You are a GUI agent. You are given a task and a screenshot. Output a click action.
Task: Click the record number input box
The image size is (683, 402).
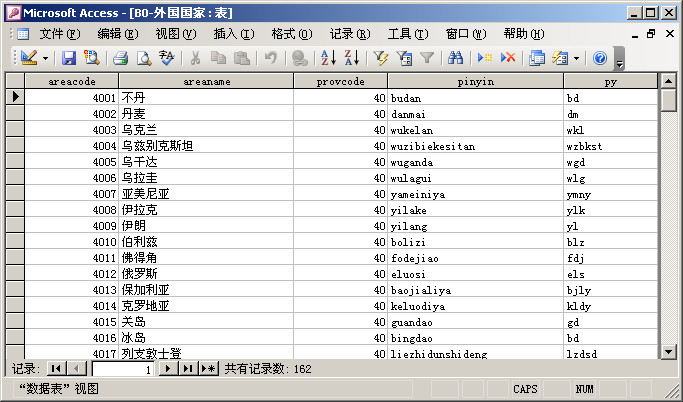(x=122, y=369)
